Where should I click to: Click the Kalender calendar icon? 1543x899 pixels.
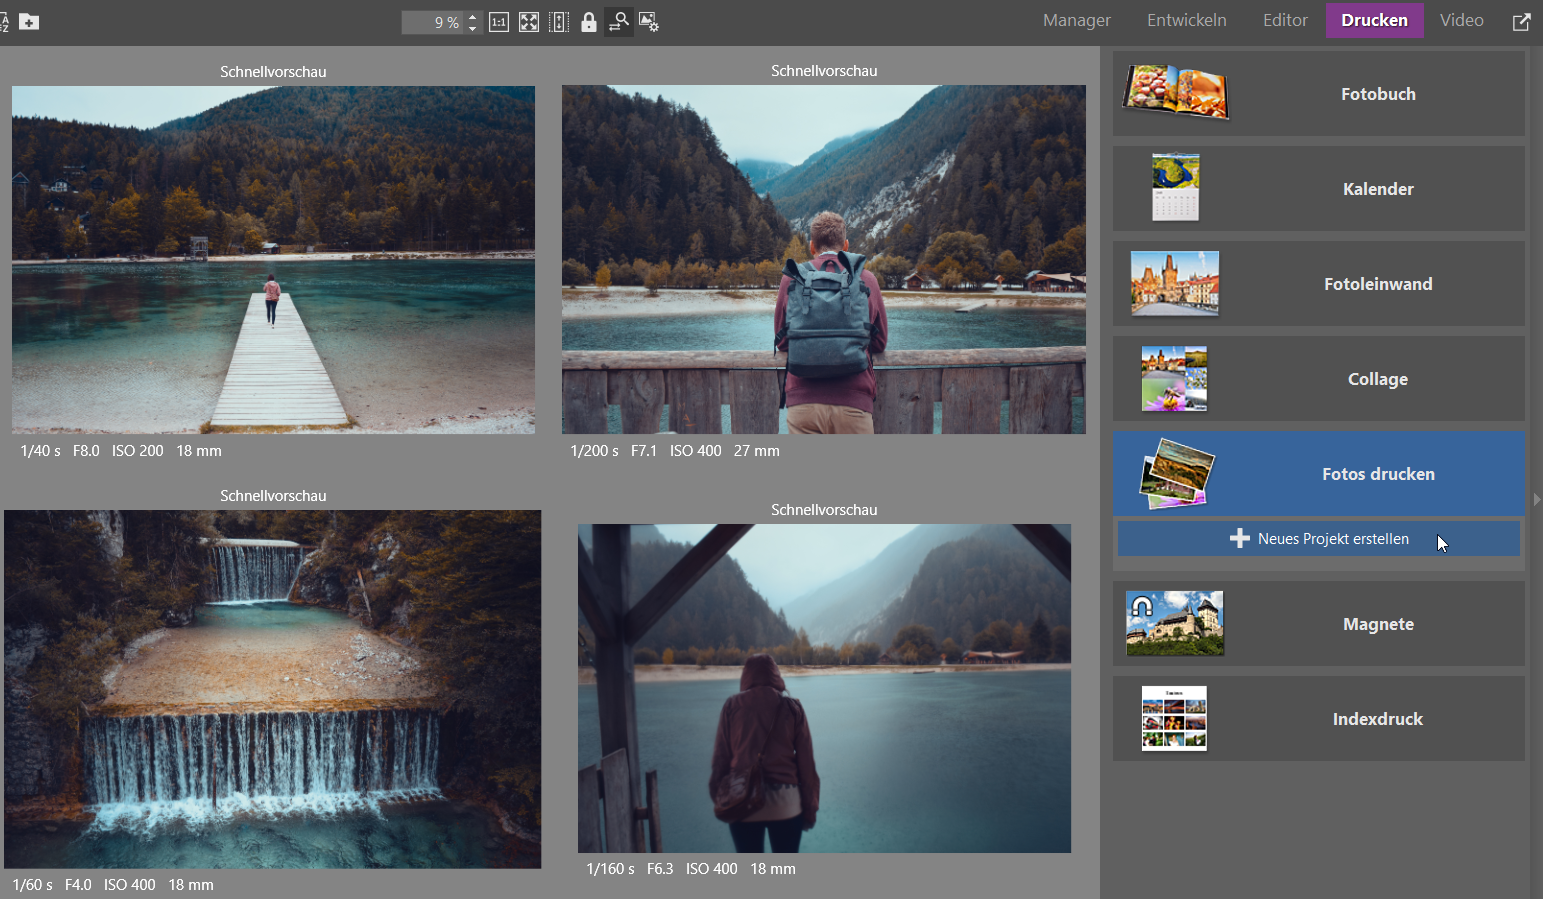pyautogui.click(x=1173, y=187)
